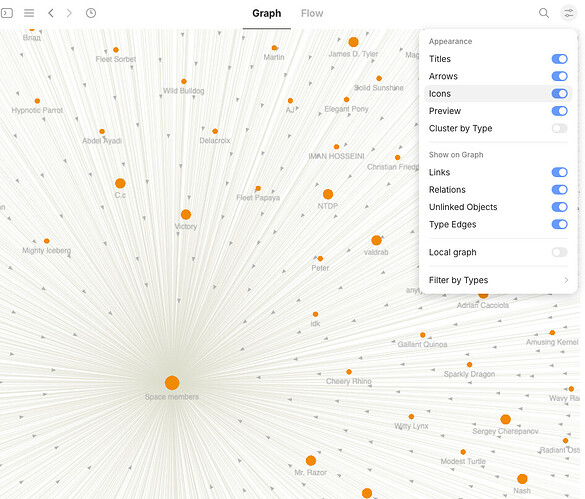Select the James D. Tyler node
This screenshot has height=499, width=585.
click(353, 42)
